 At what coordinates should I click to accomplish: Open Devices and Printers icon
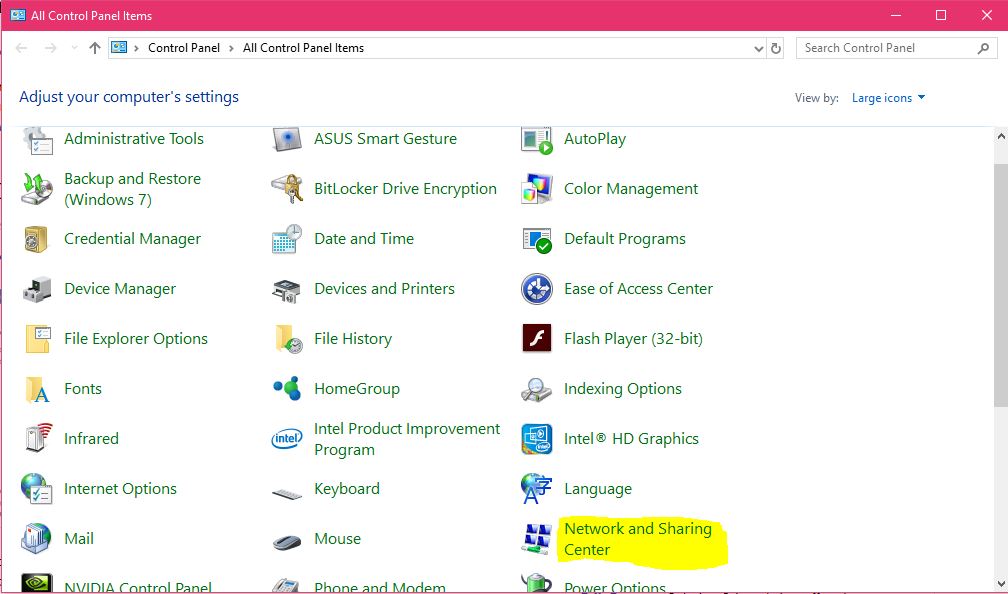(287, 291)
